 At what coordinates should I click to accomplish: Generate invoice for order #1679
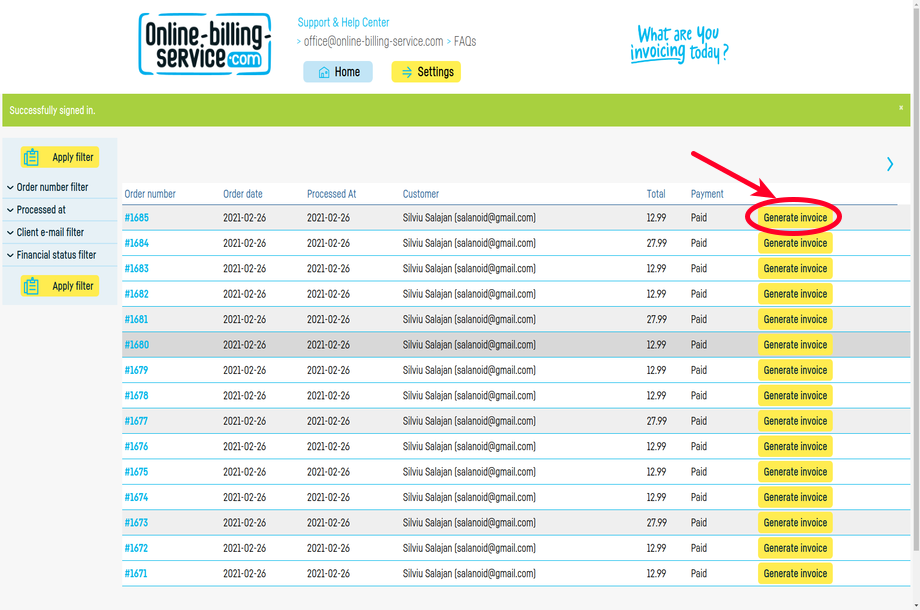click(795, 370)
